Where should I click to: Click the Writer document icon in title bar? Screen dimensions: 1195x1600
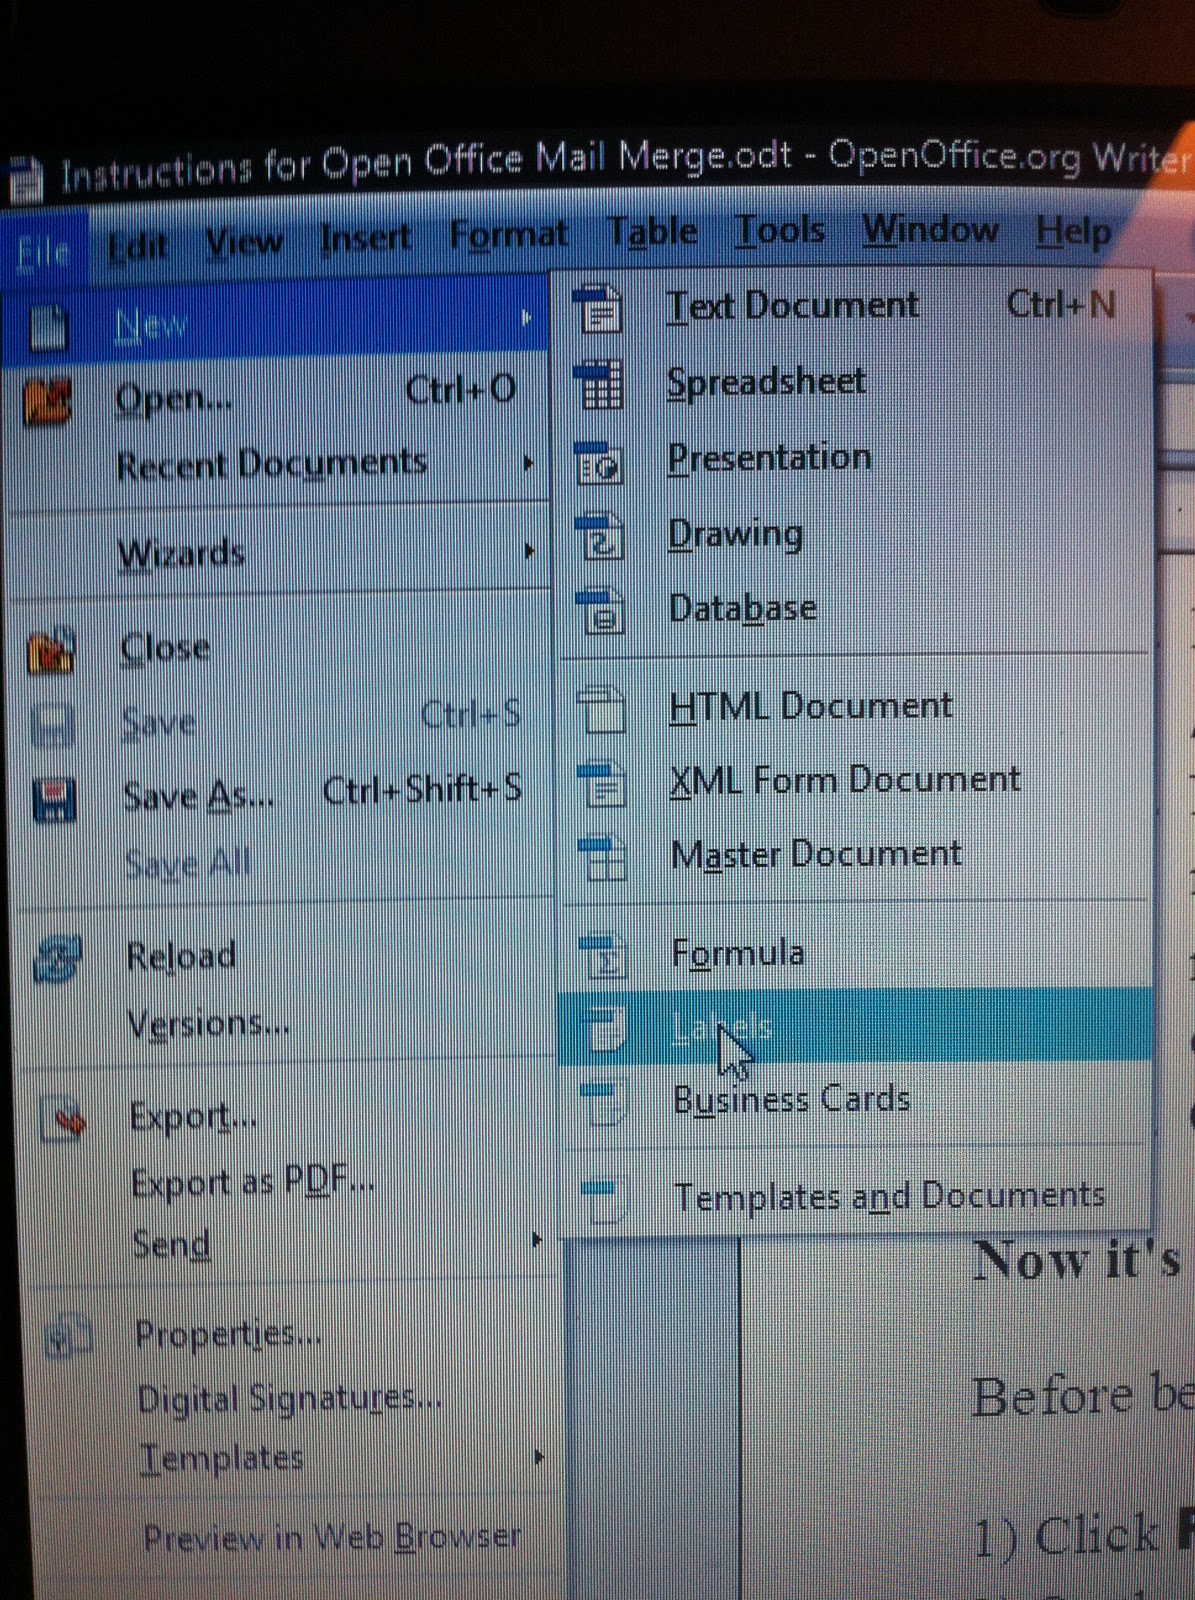point(25,180)
